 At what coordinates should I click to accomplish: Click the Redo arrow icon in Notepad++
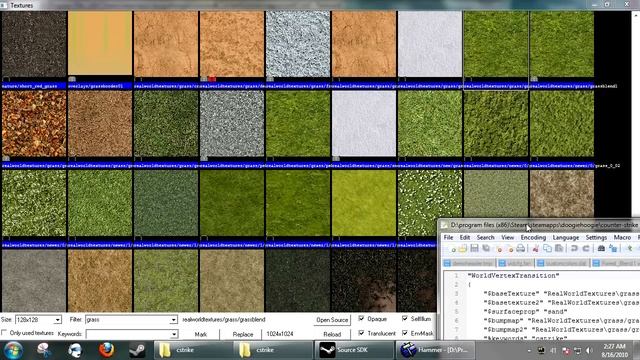[586, 248]
